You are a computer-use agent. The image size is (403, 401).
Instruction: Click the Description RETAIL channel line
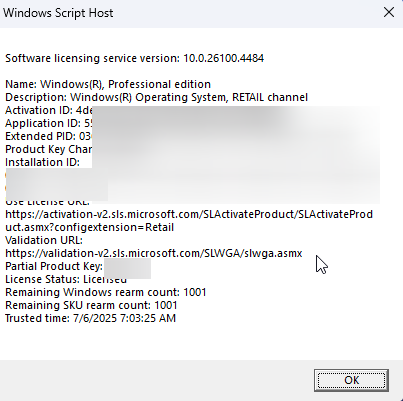click(x=156, y=97)
